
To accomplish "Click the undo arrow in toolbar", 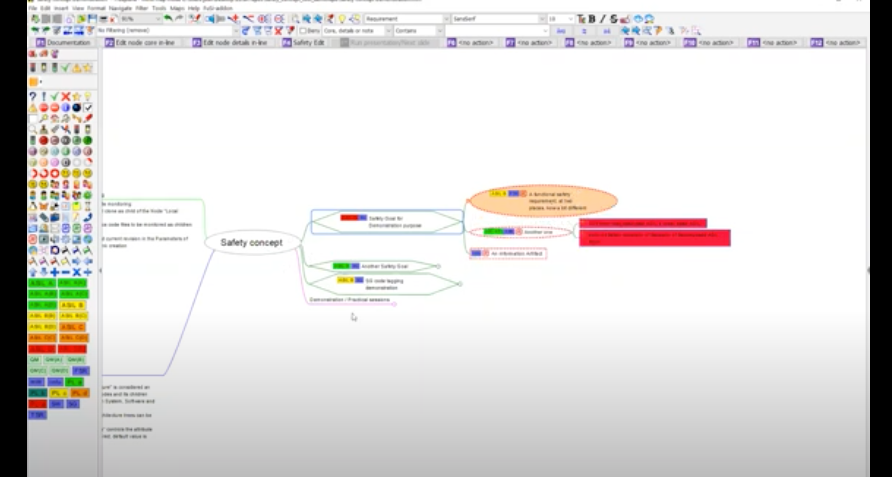I will pos(166,19).
